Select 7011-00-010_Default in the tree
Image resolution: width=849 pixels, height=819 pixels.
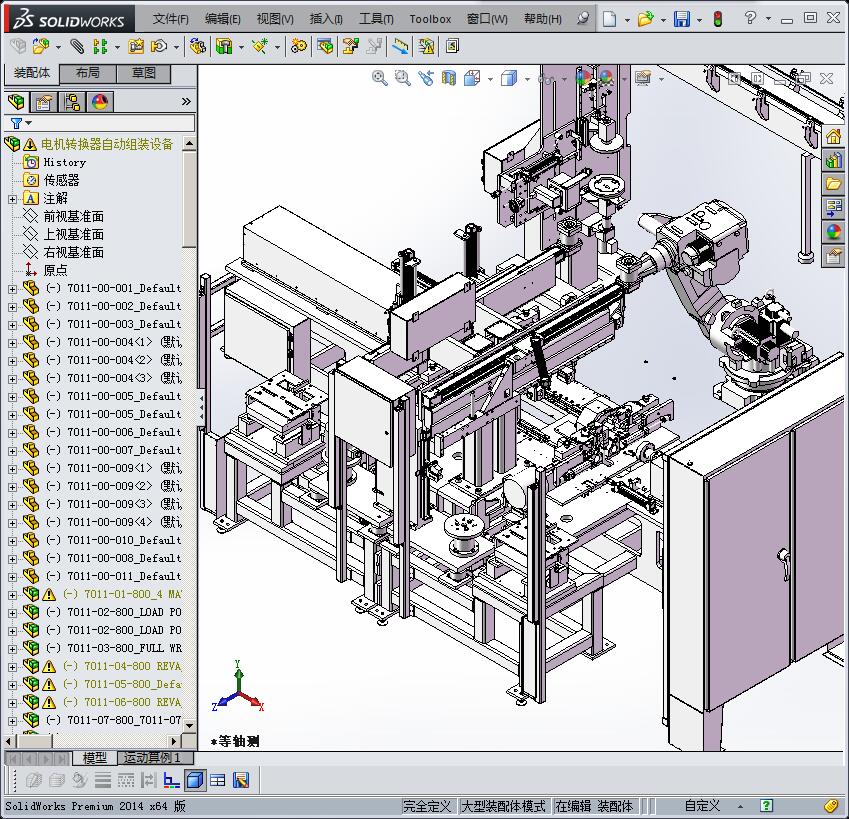pyautogui.click(x=108, y=540)
